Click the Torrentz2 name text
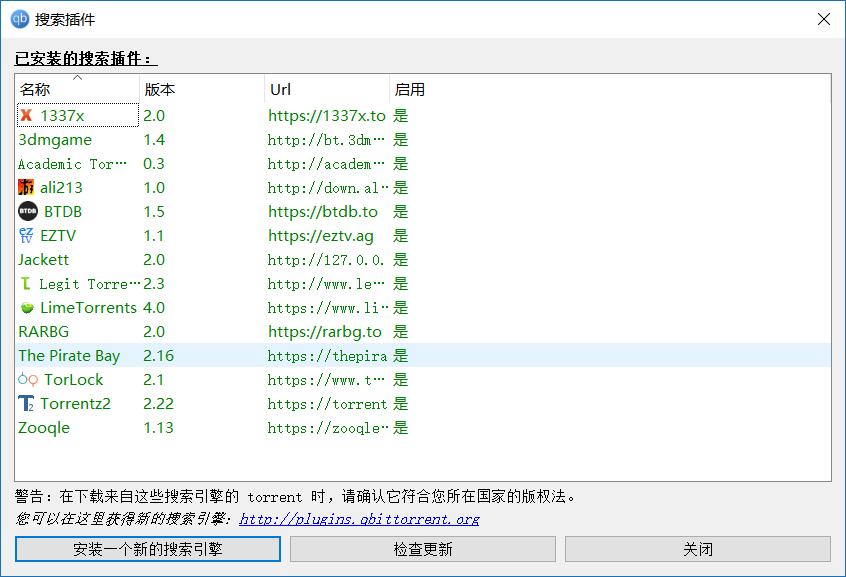 pos(75,403)
